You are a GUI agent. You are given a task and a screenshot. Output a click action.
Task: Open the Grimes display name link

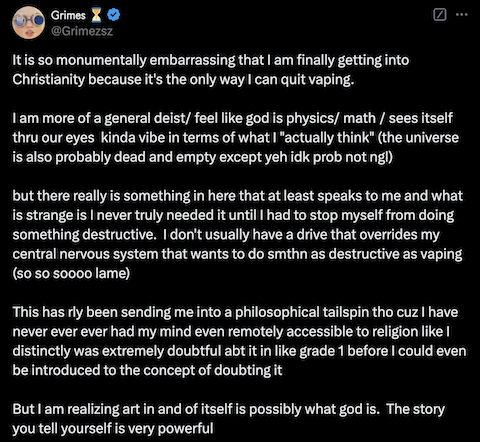68,15
